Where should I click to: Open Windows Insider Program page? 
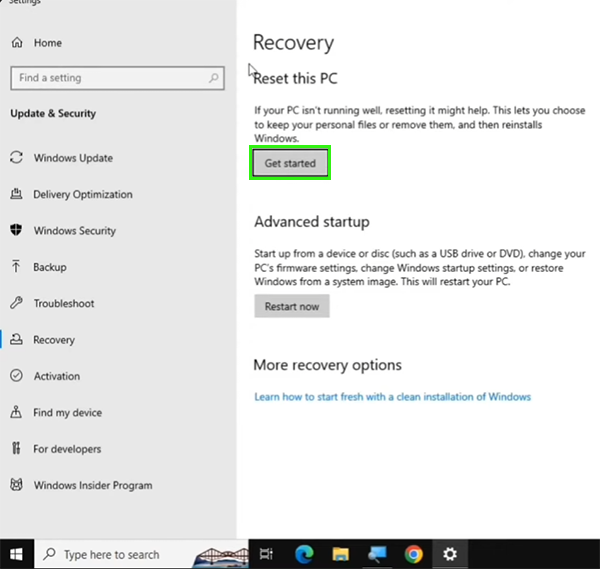coord(93,485)
